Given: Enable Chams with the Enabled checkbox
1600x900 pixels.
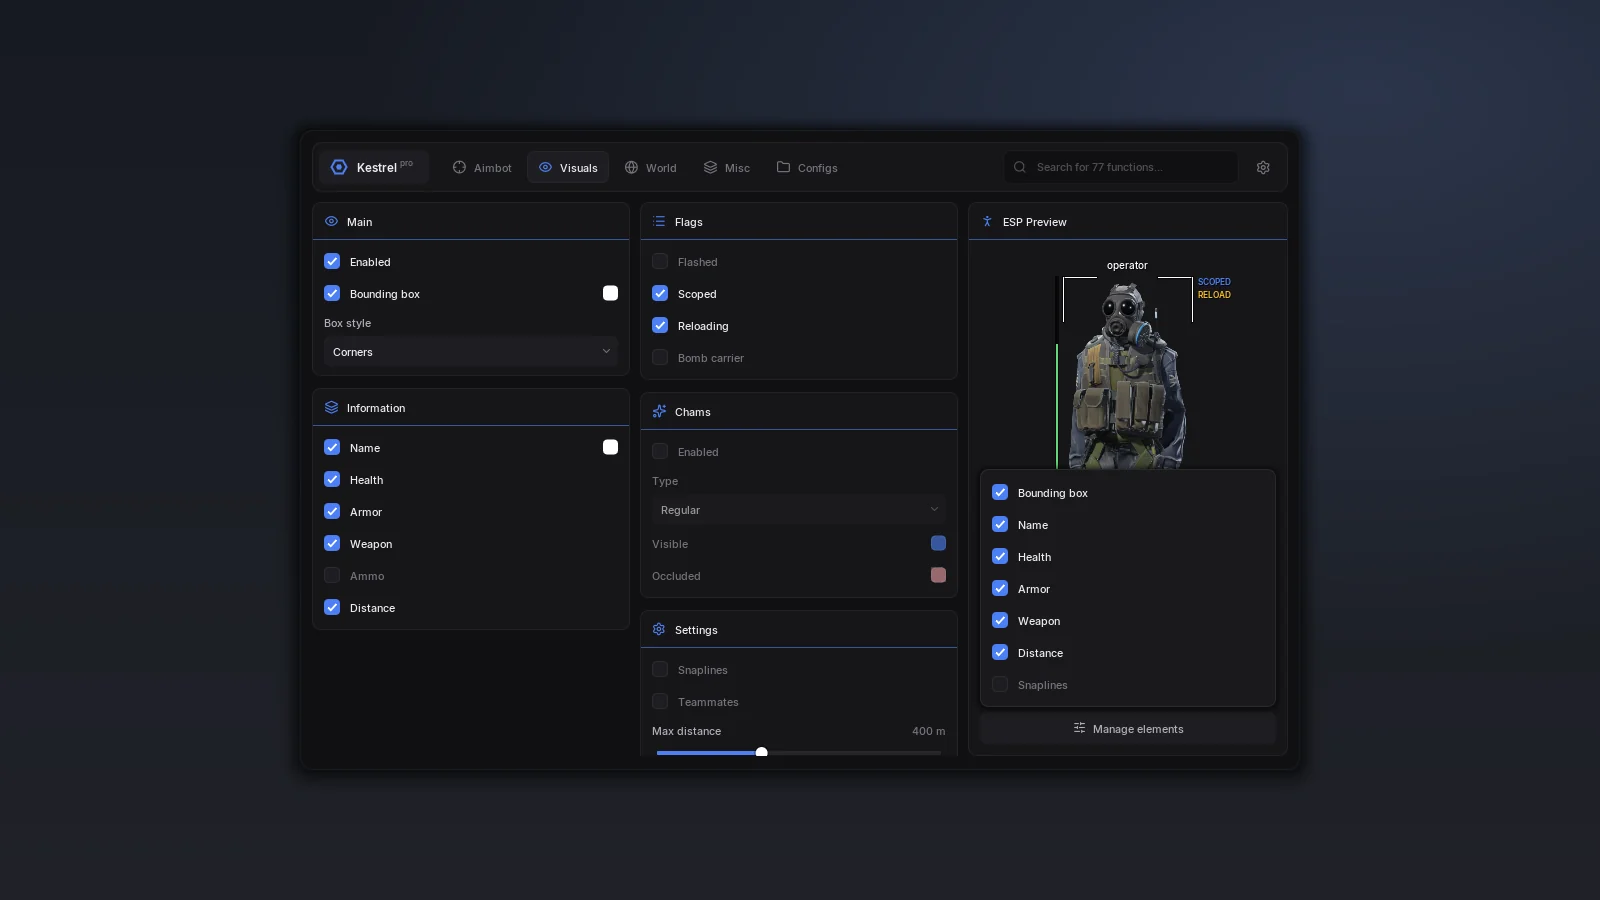Looking at the screenshot, I should pyautogui.click(x=660, y=451).
